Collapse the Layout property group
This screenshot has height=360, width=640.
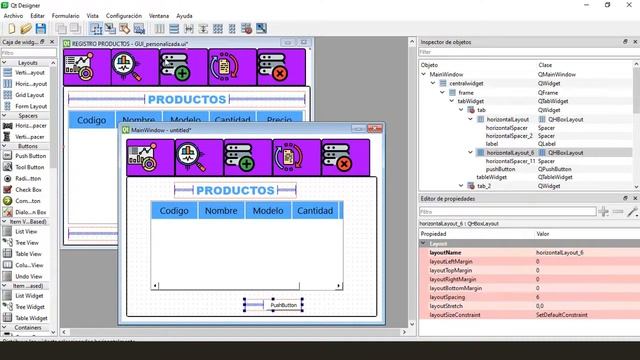pos(423,243)
